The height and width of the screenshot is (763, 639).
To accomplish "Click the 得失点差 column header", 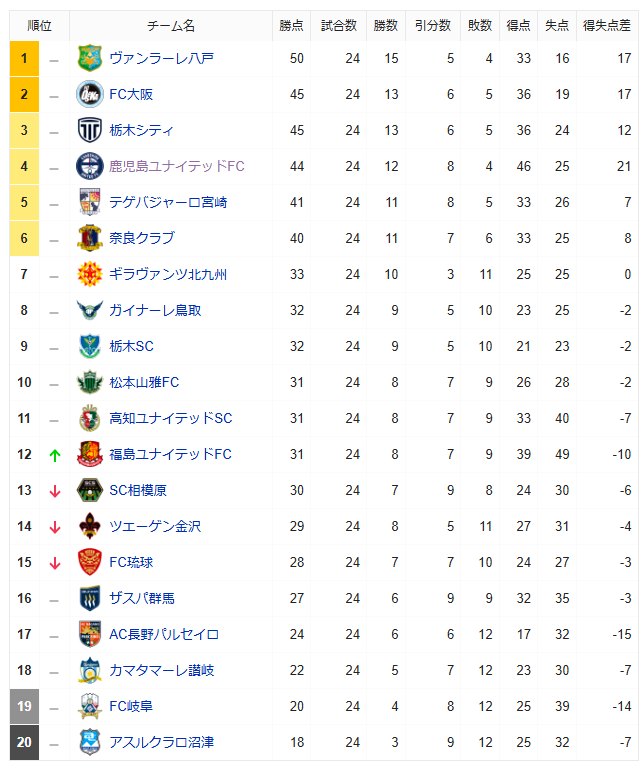I will 607,26.
